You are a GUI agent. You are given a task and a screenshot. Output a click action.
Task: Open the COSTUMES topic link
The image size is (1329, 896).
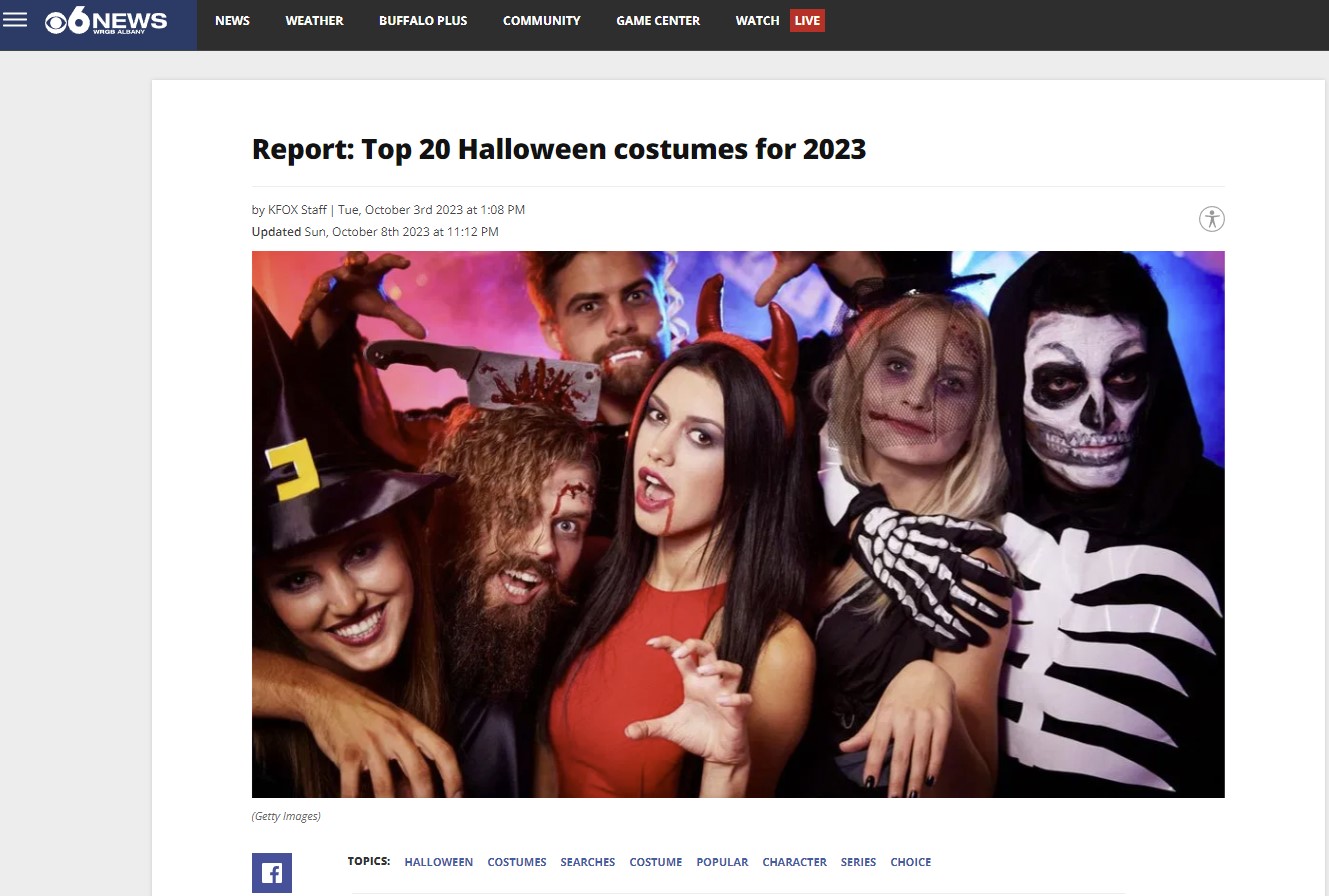coord(516,862)
